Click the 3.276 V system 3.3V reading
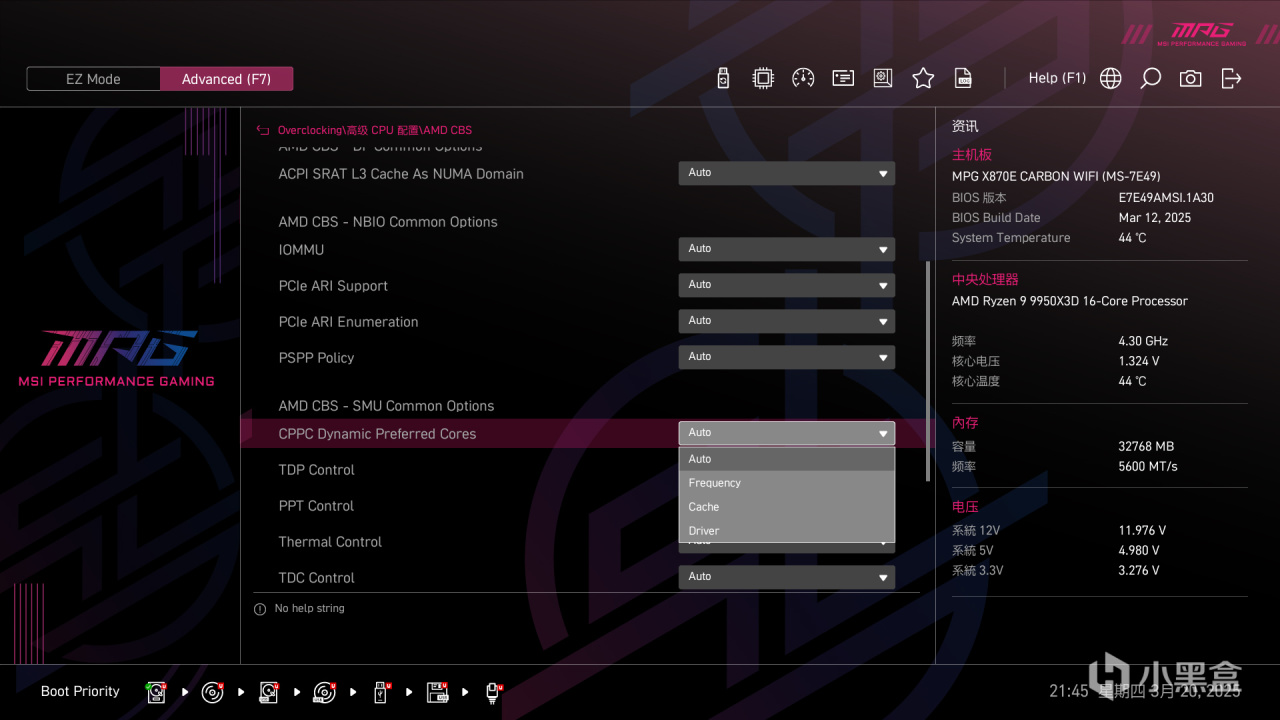1280x720 pixels. click(x=1140, y=571)
